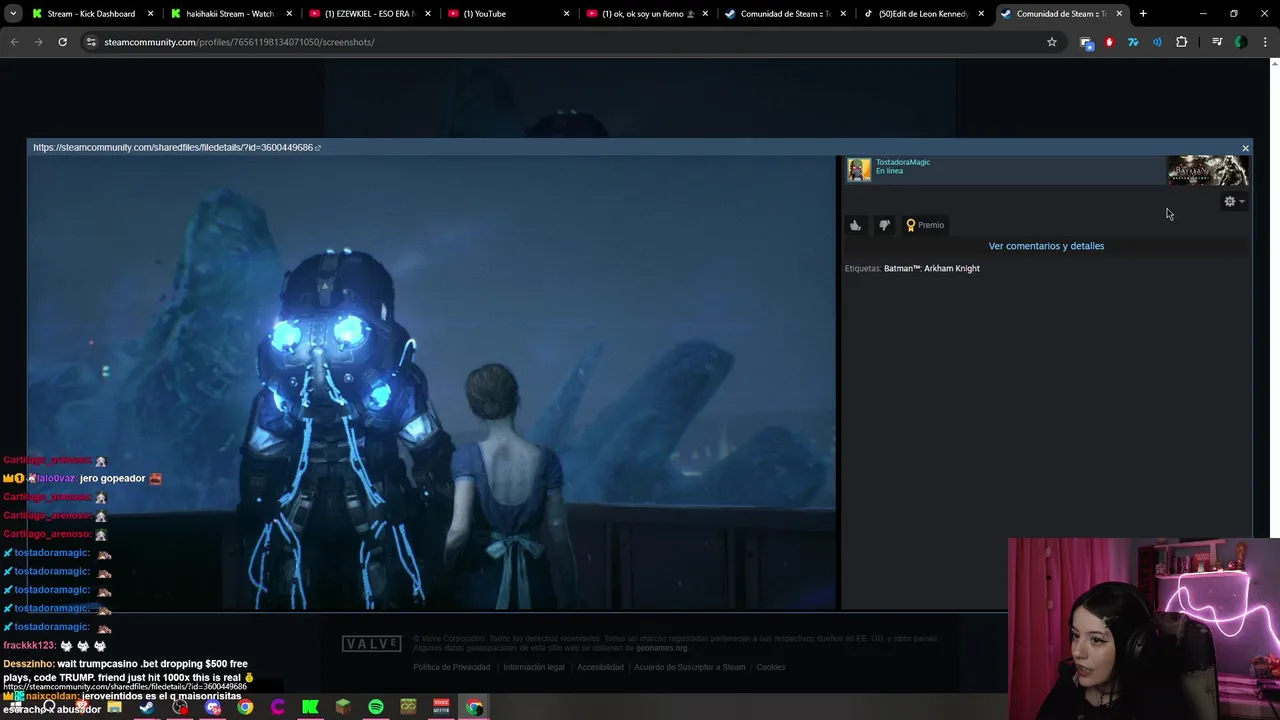Open Chrome three-dot menu

pyautogui.click(x=1264, y=42)
